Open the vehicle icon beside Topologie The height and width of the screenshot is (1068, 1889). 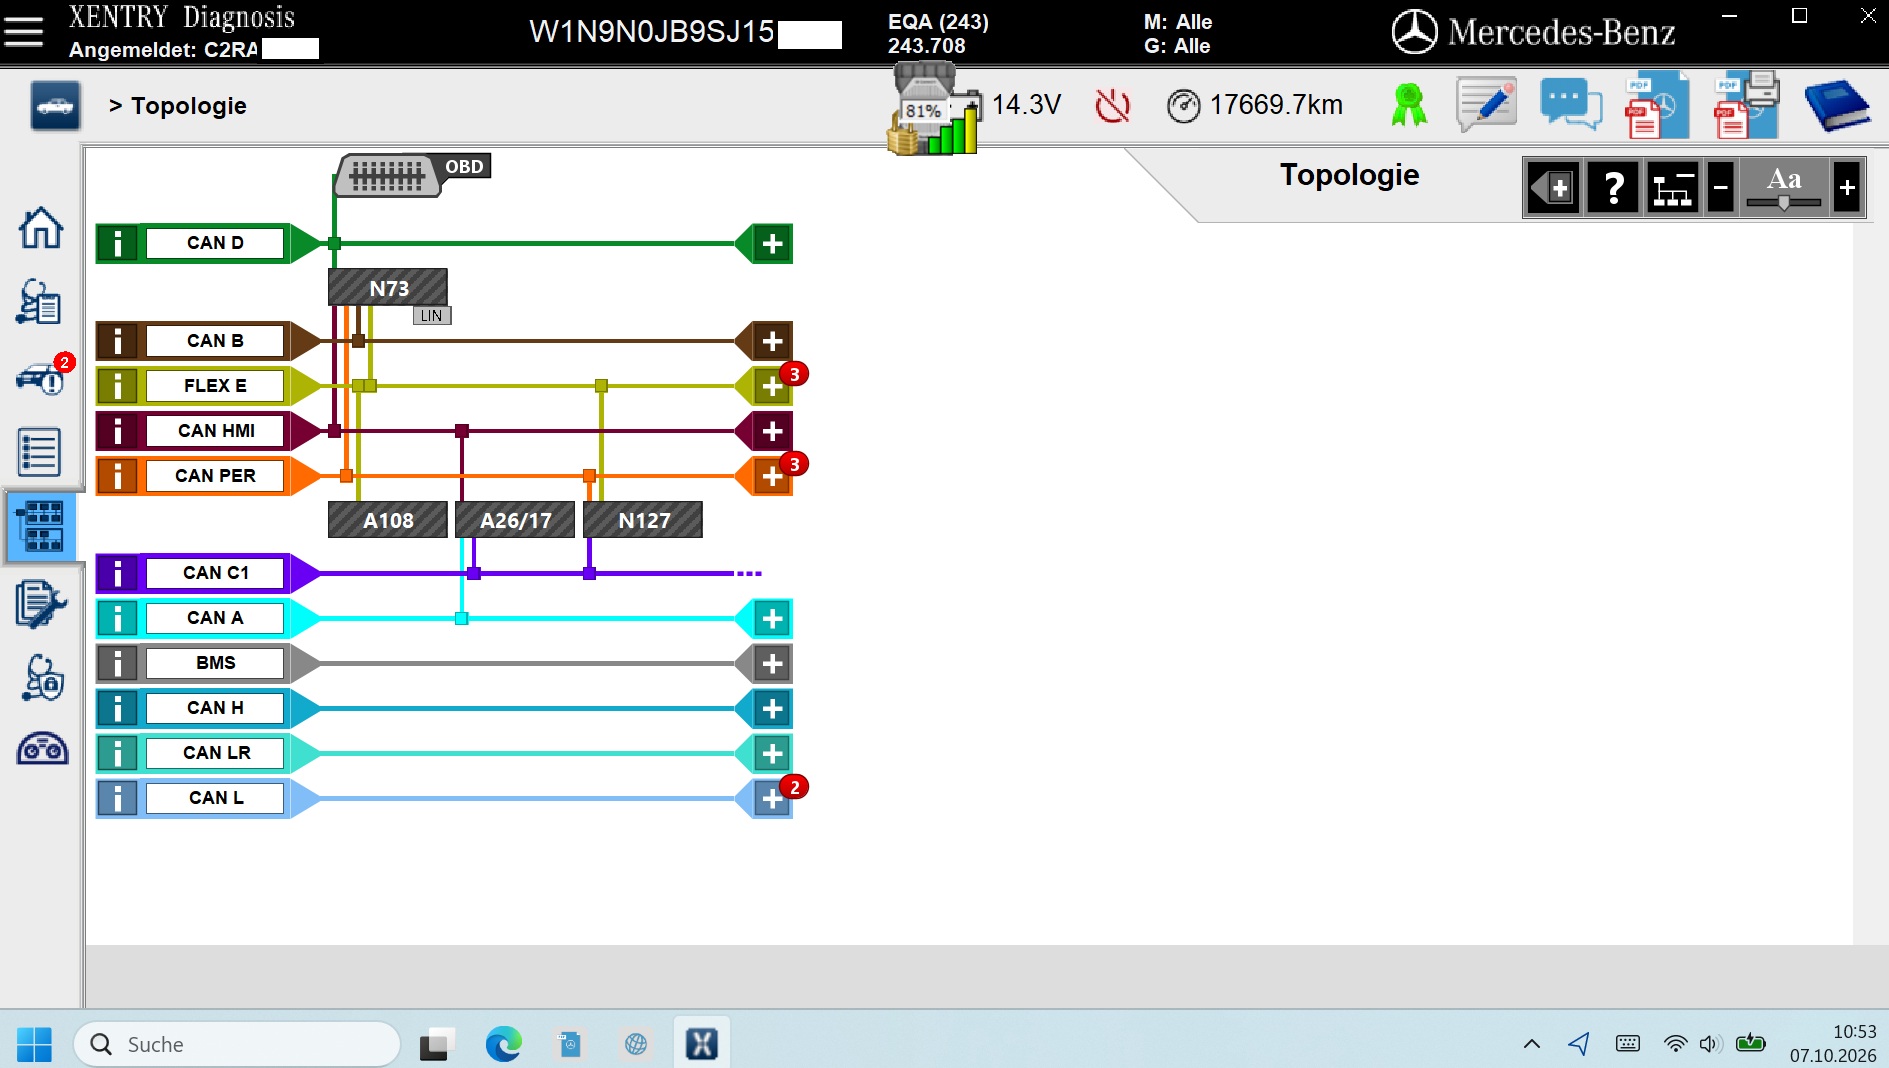pos(55,106)
